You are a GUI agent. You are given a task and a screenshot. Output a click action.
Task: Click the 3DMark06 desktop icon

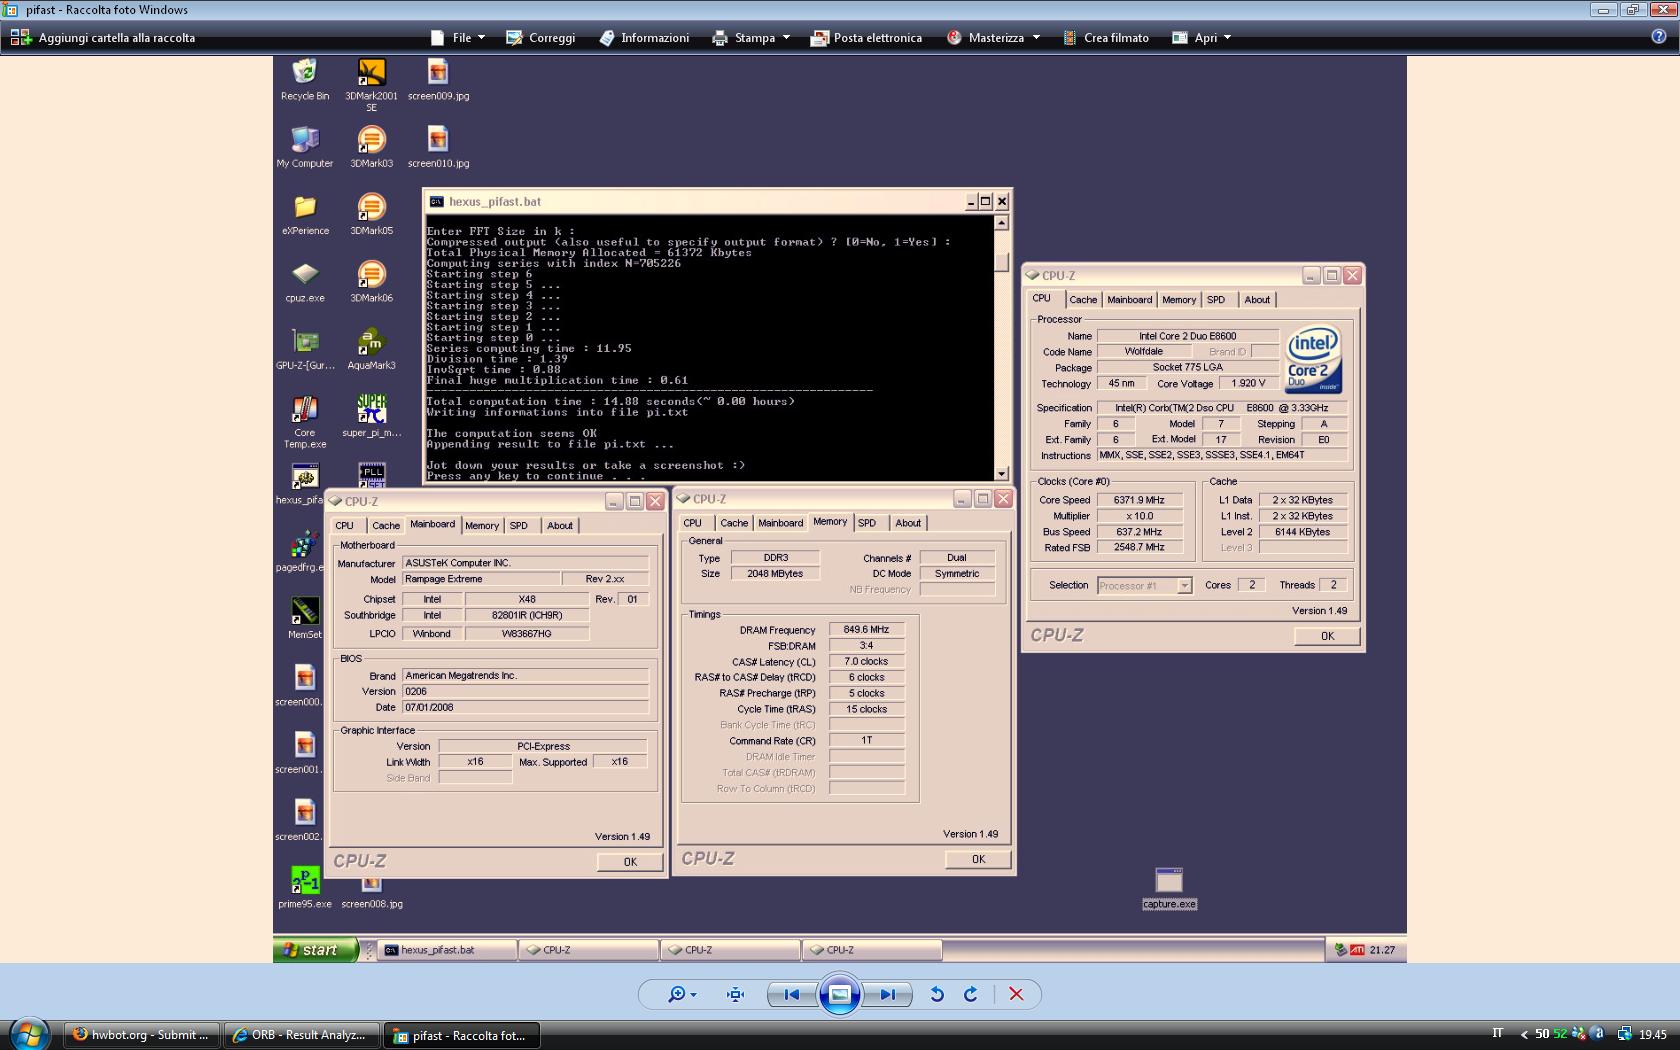click(x=371, y=282)
